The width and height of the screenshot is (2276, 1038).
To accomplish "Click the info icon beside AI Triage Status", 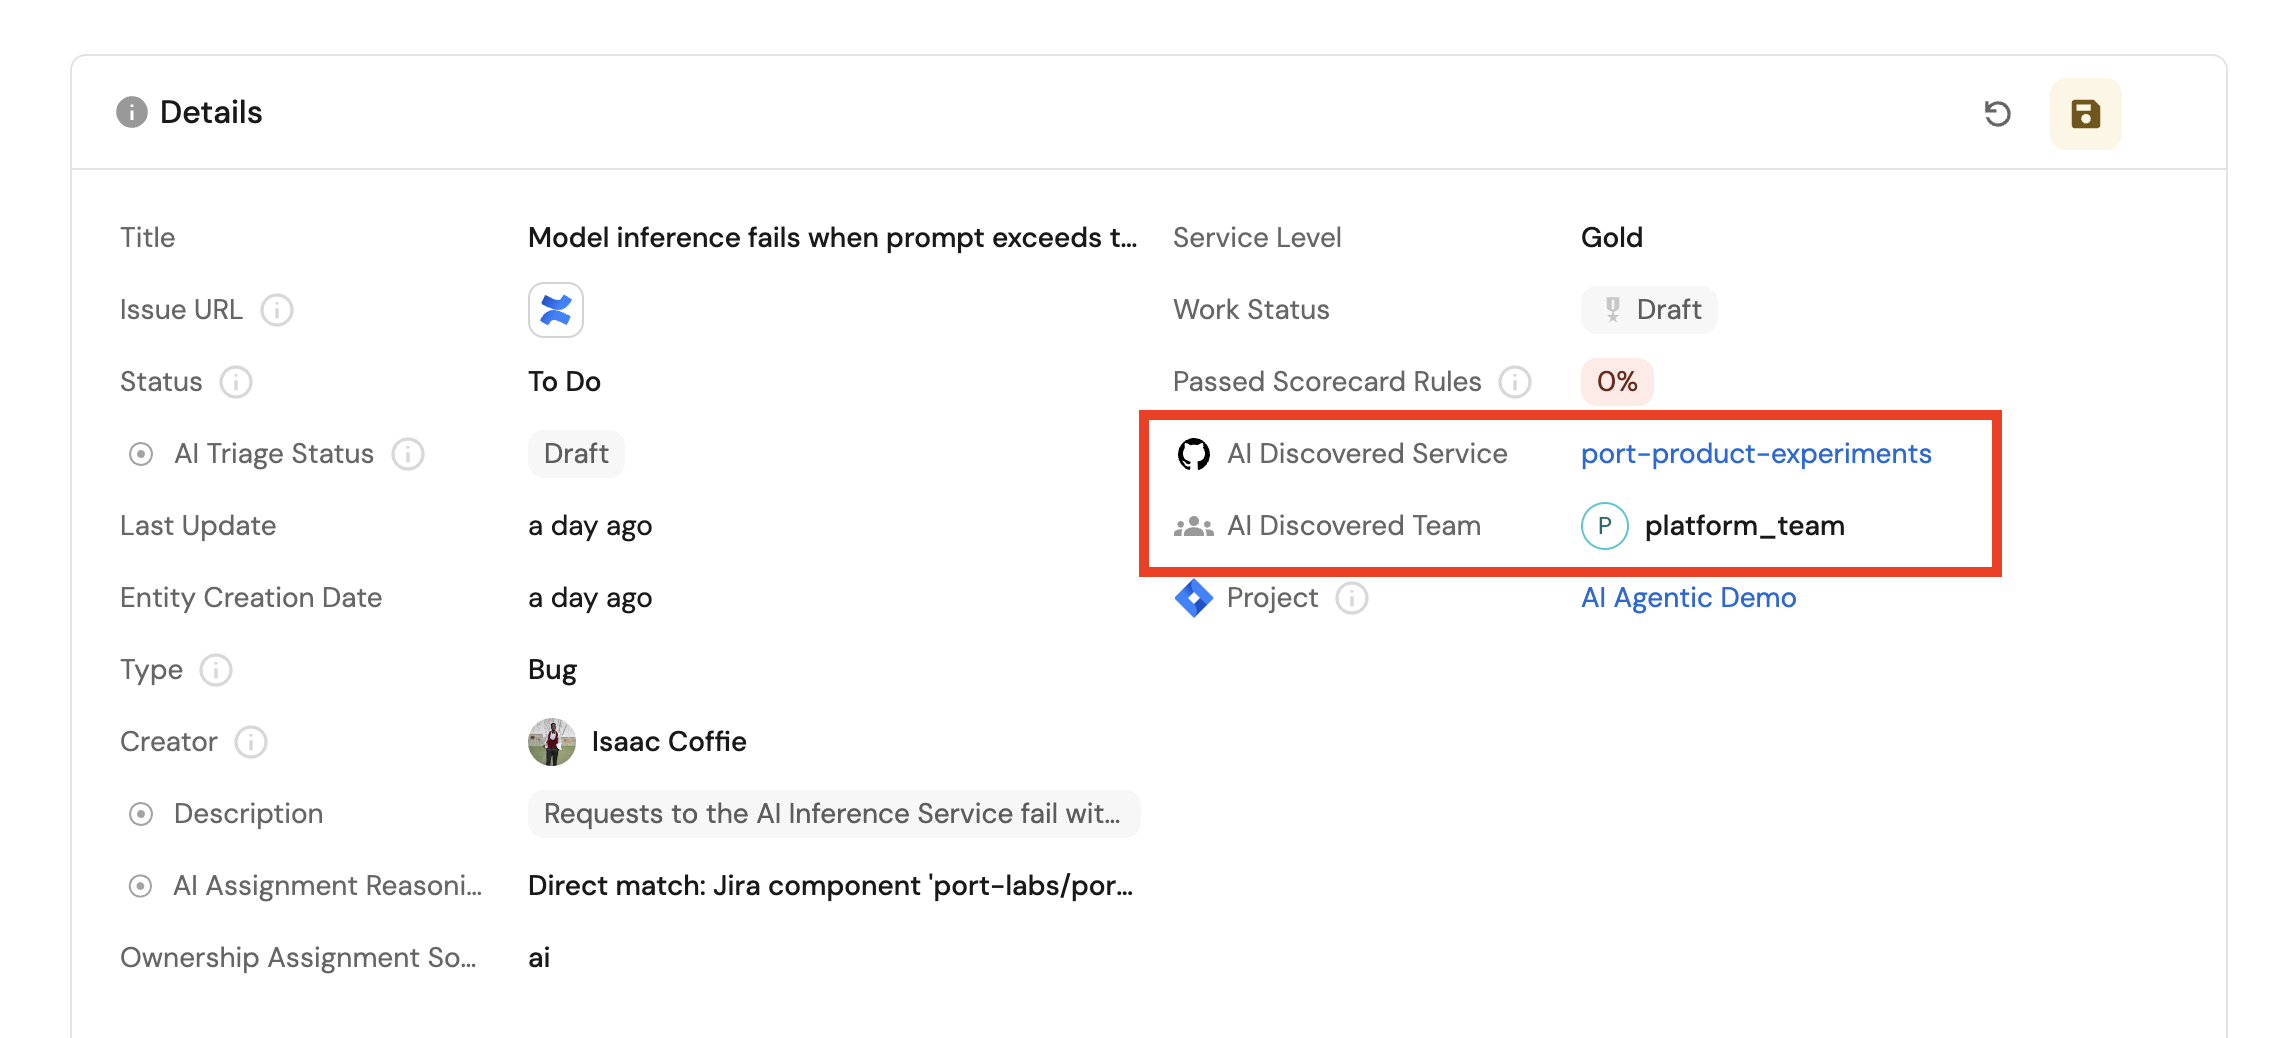I will click(408, 454).
